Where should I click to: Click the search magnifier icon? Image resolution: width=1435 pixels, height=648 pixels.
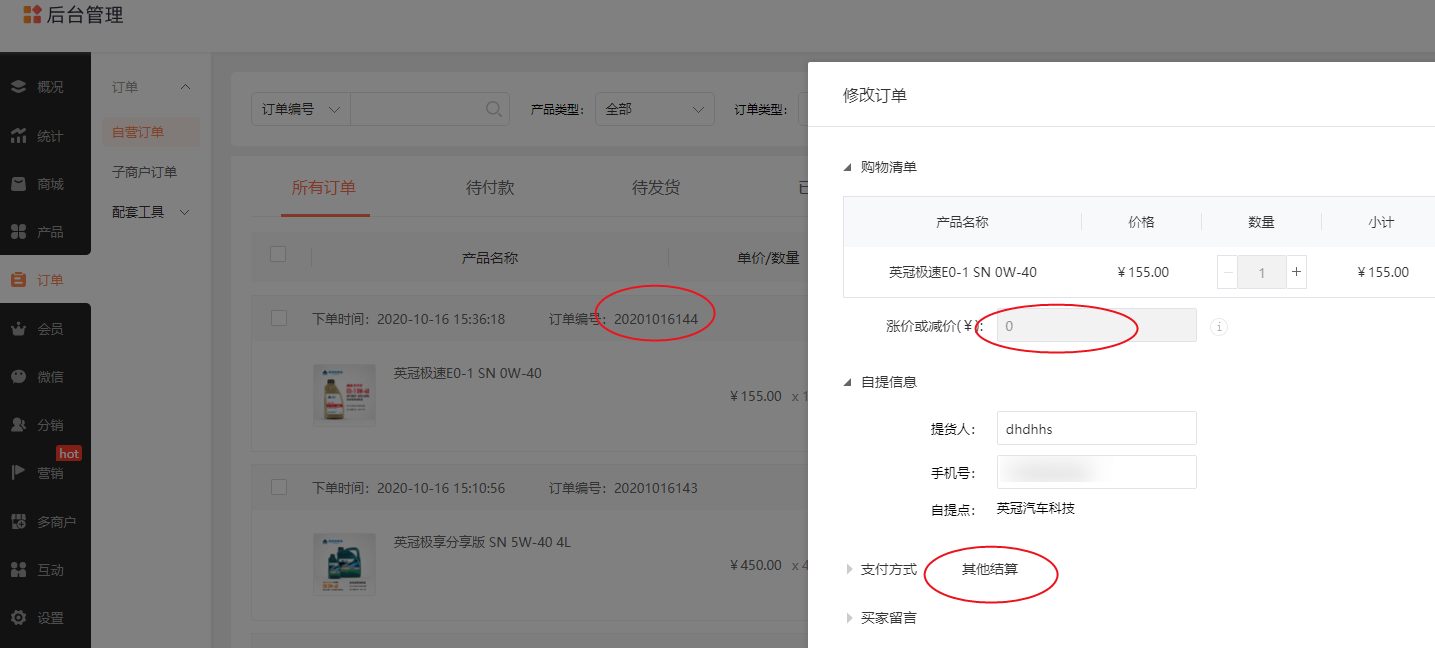(494, 109)
